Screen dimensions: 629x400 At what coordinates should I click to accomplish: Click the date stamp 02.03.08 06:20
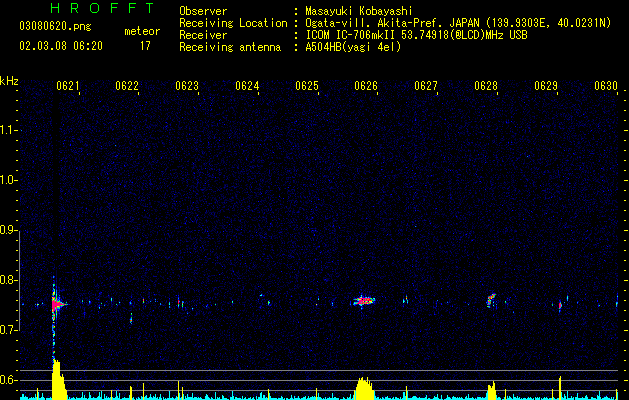tap(61, 46)
